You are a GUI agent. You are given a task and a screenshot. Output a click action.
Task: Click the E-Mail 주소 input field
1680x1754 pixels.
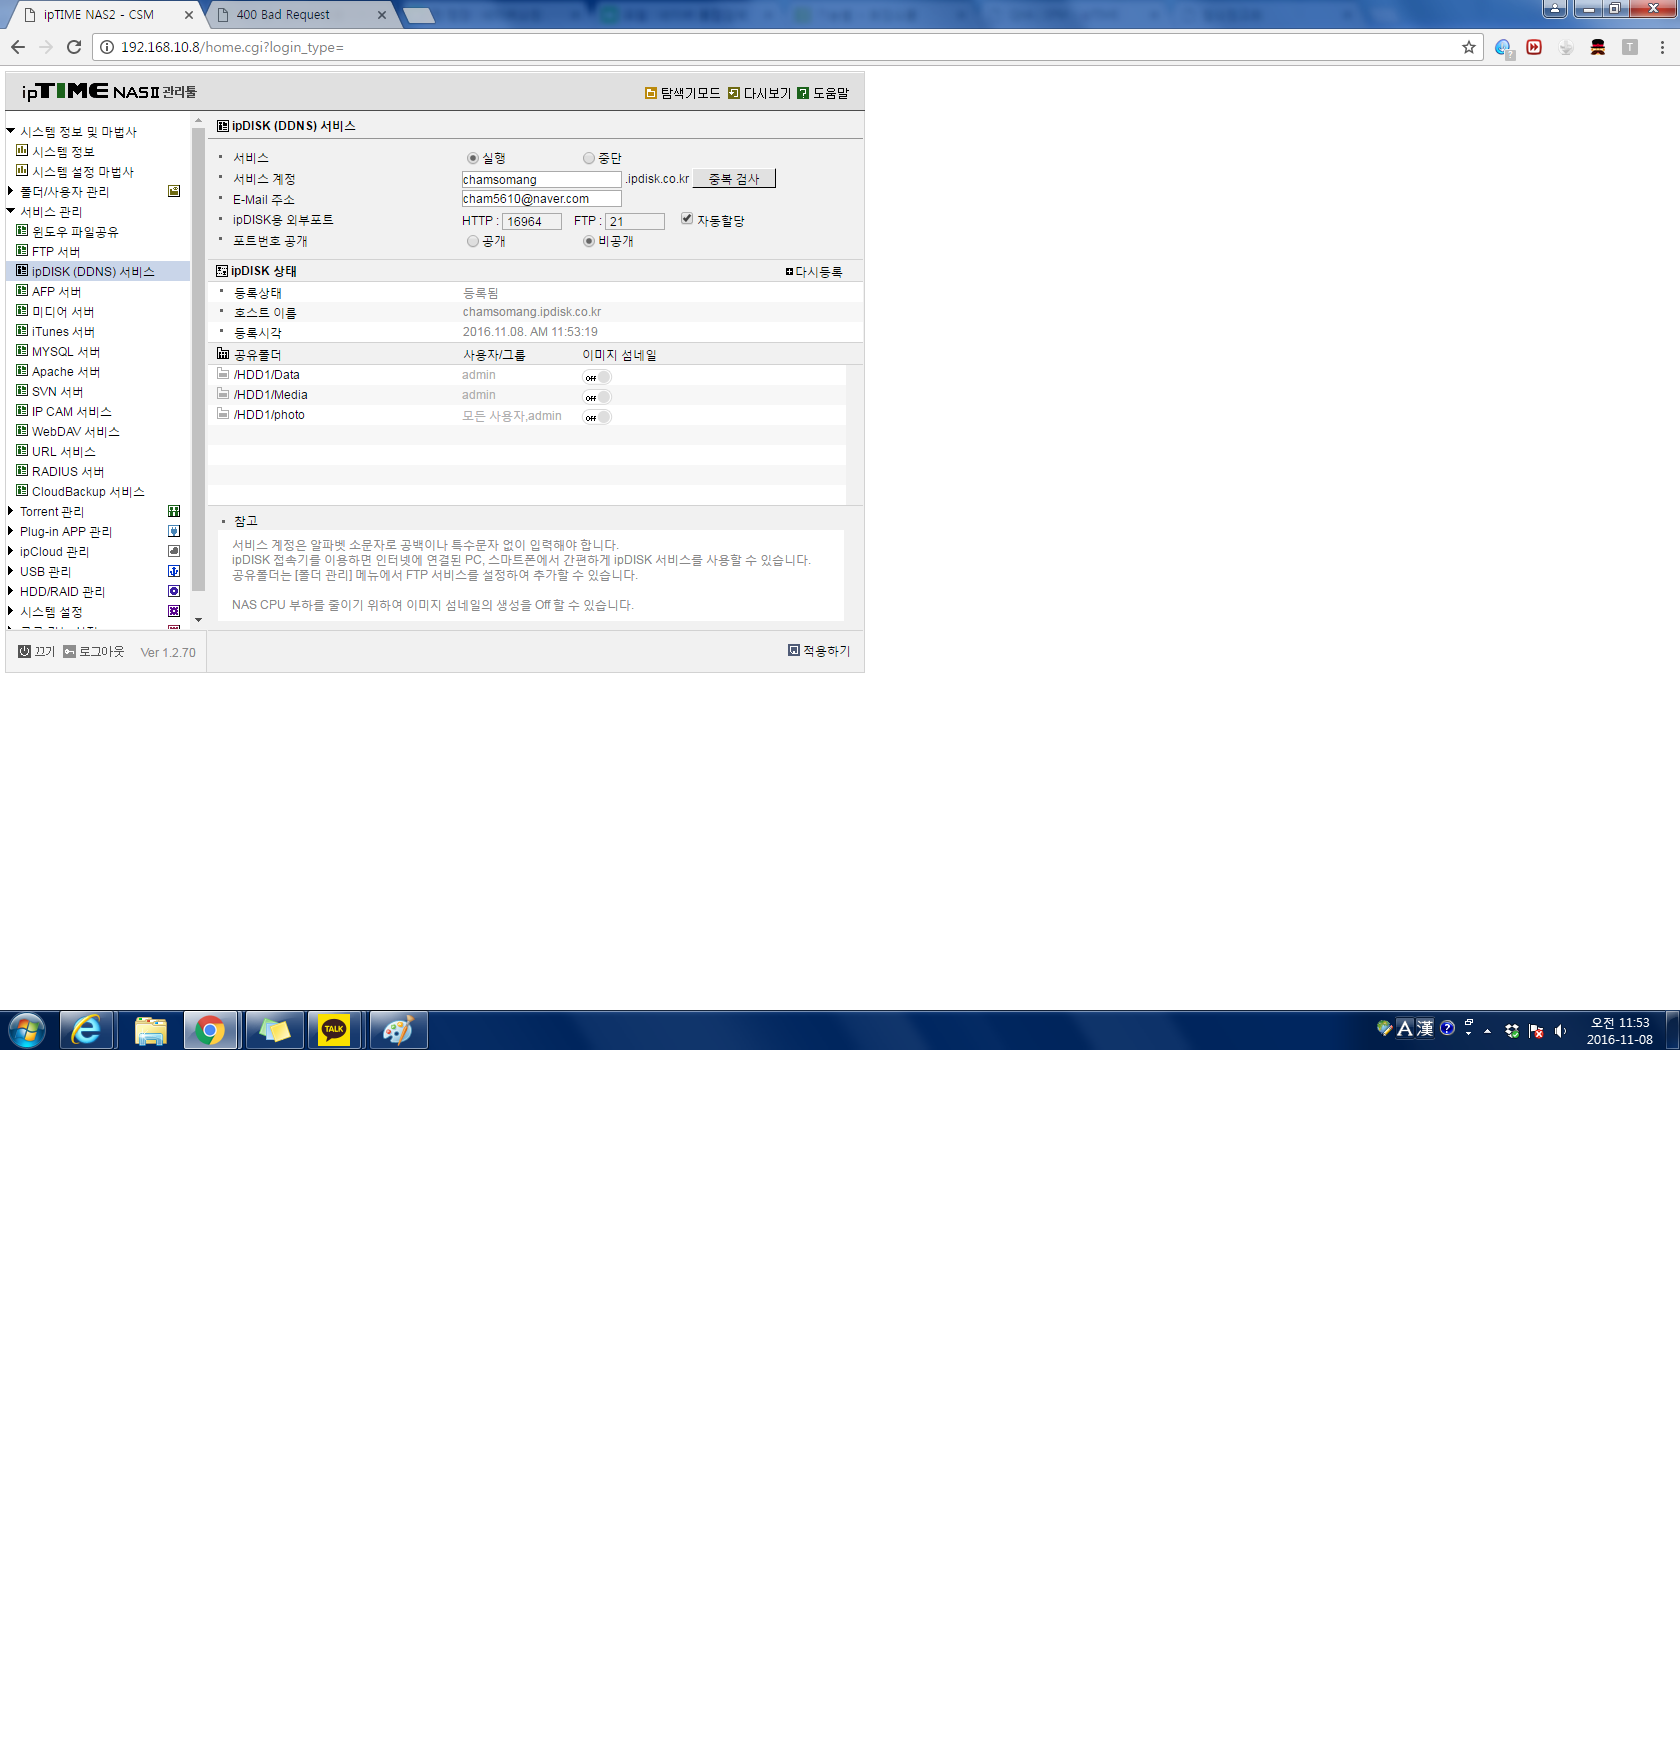(x=541, y=199)
